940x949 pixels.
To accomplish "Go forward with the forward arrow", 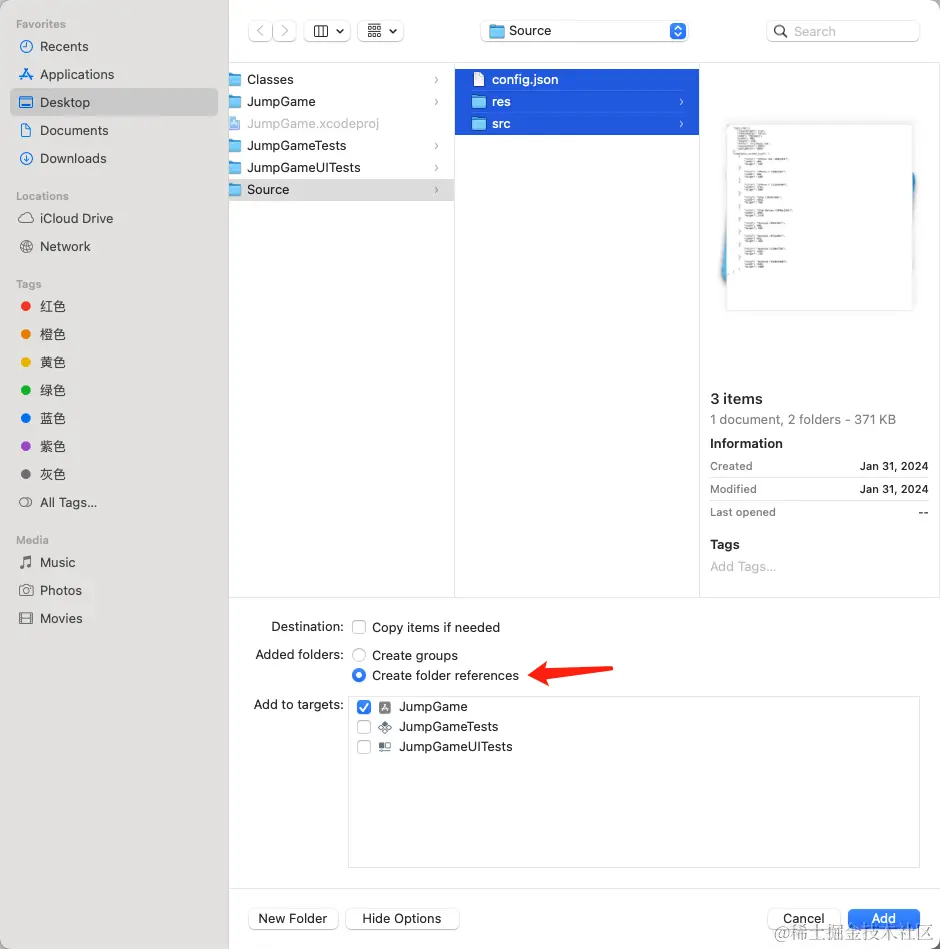I will tap(284, 31).
